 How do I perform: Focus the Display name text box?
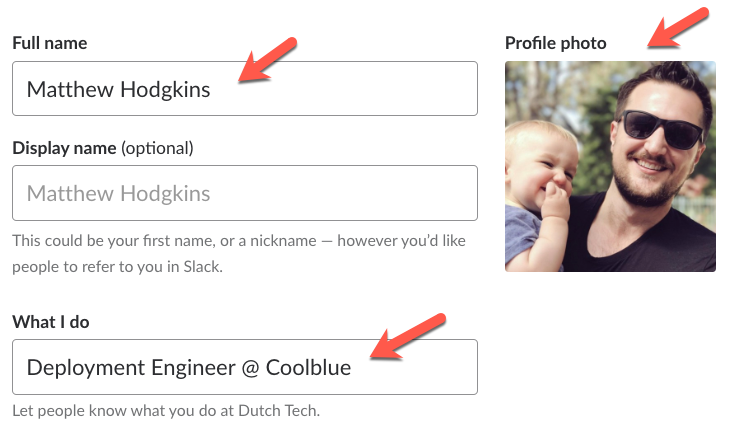point(244,193)
